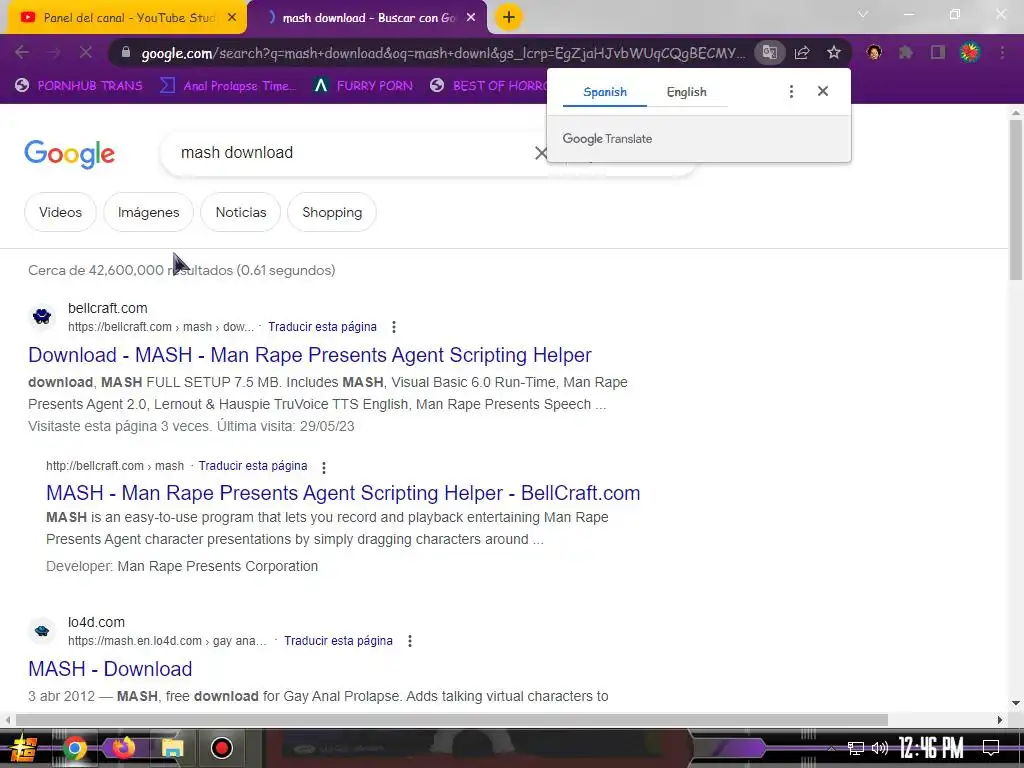
Task: Click the Visitaste esta página 3 veces note
Action: pos(191,426)
